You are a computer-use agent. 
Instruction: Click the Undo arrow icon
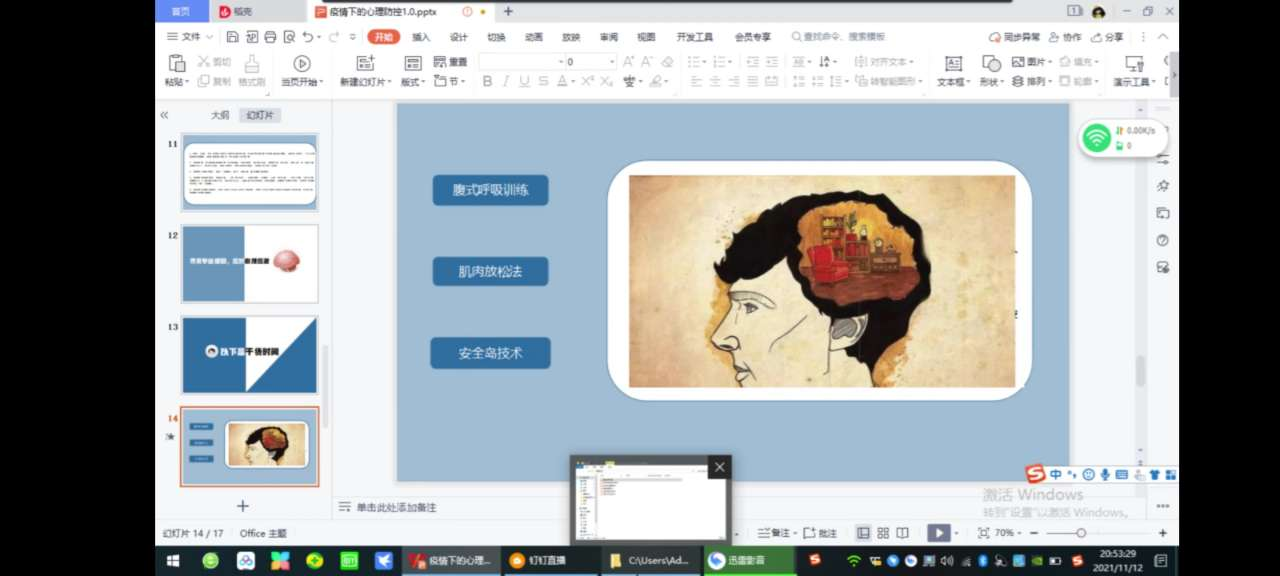307,37
